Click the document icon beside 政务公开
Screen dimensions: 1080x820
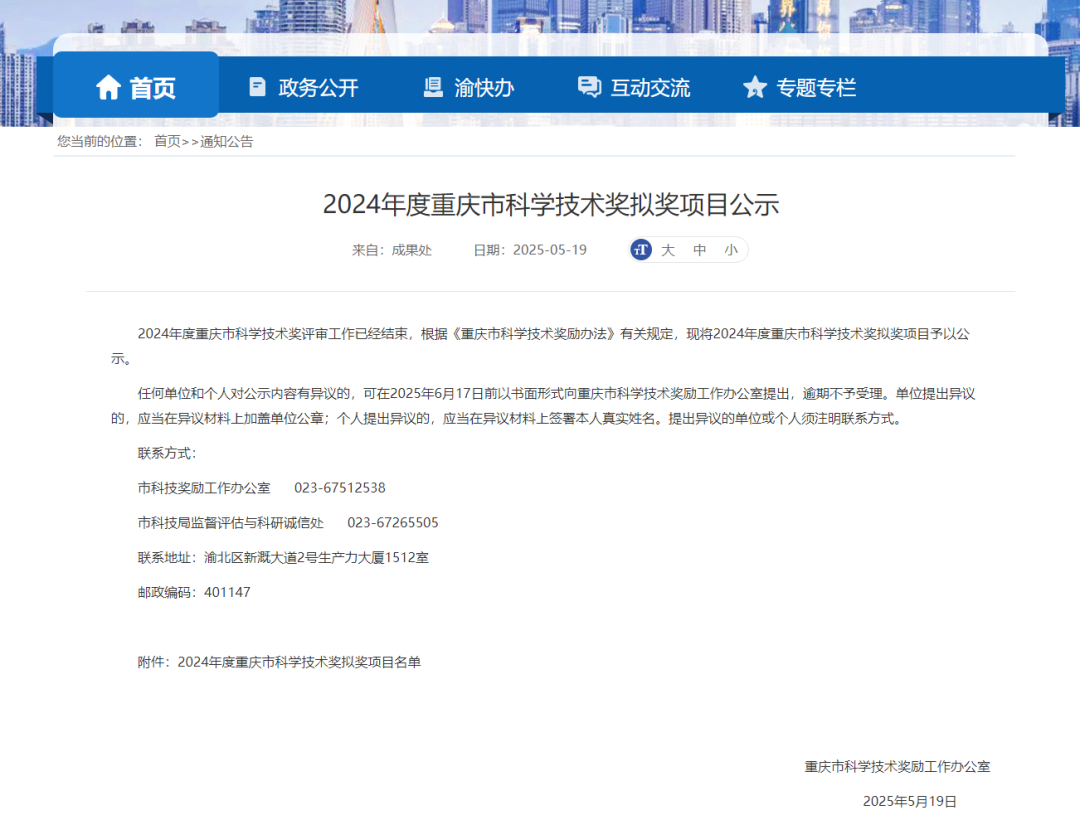(x=258, y=87)
